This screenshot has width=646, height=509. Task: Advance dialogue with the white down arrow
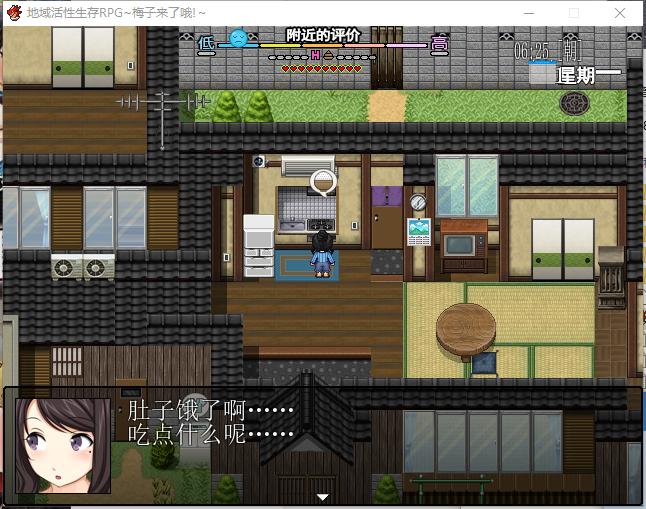(323, 497)
